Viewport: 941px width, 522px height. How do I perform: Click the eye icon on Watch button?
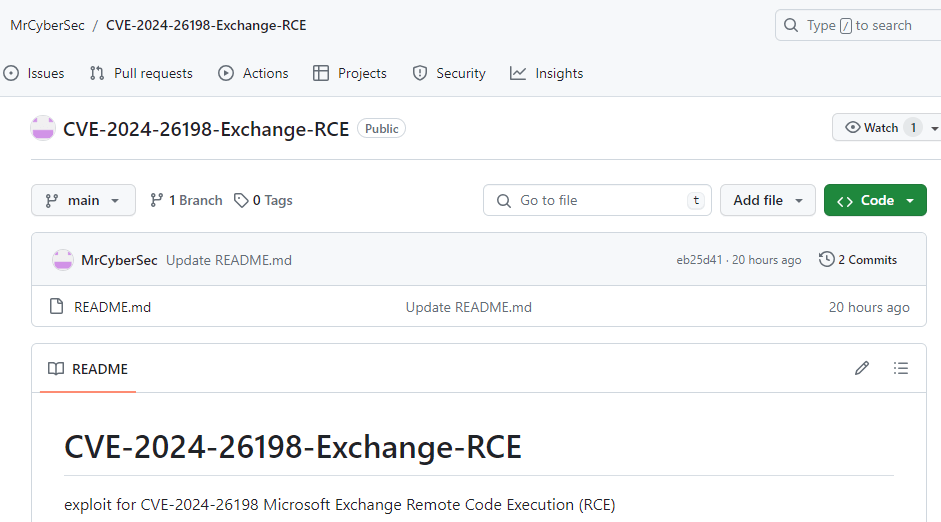pos(852,127)
